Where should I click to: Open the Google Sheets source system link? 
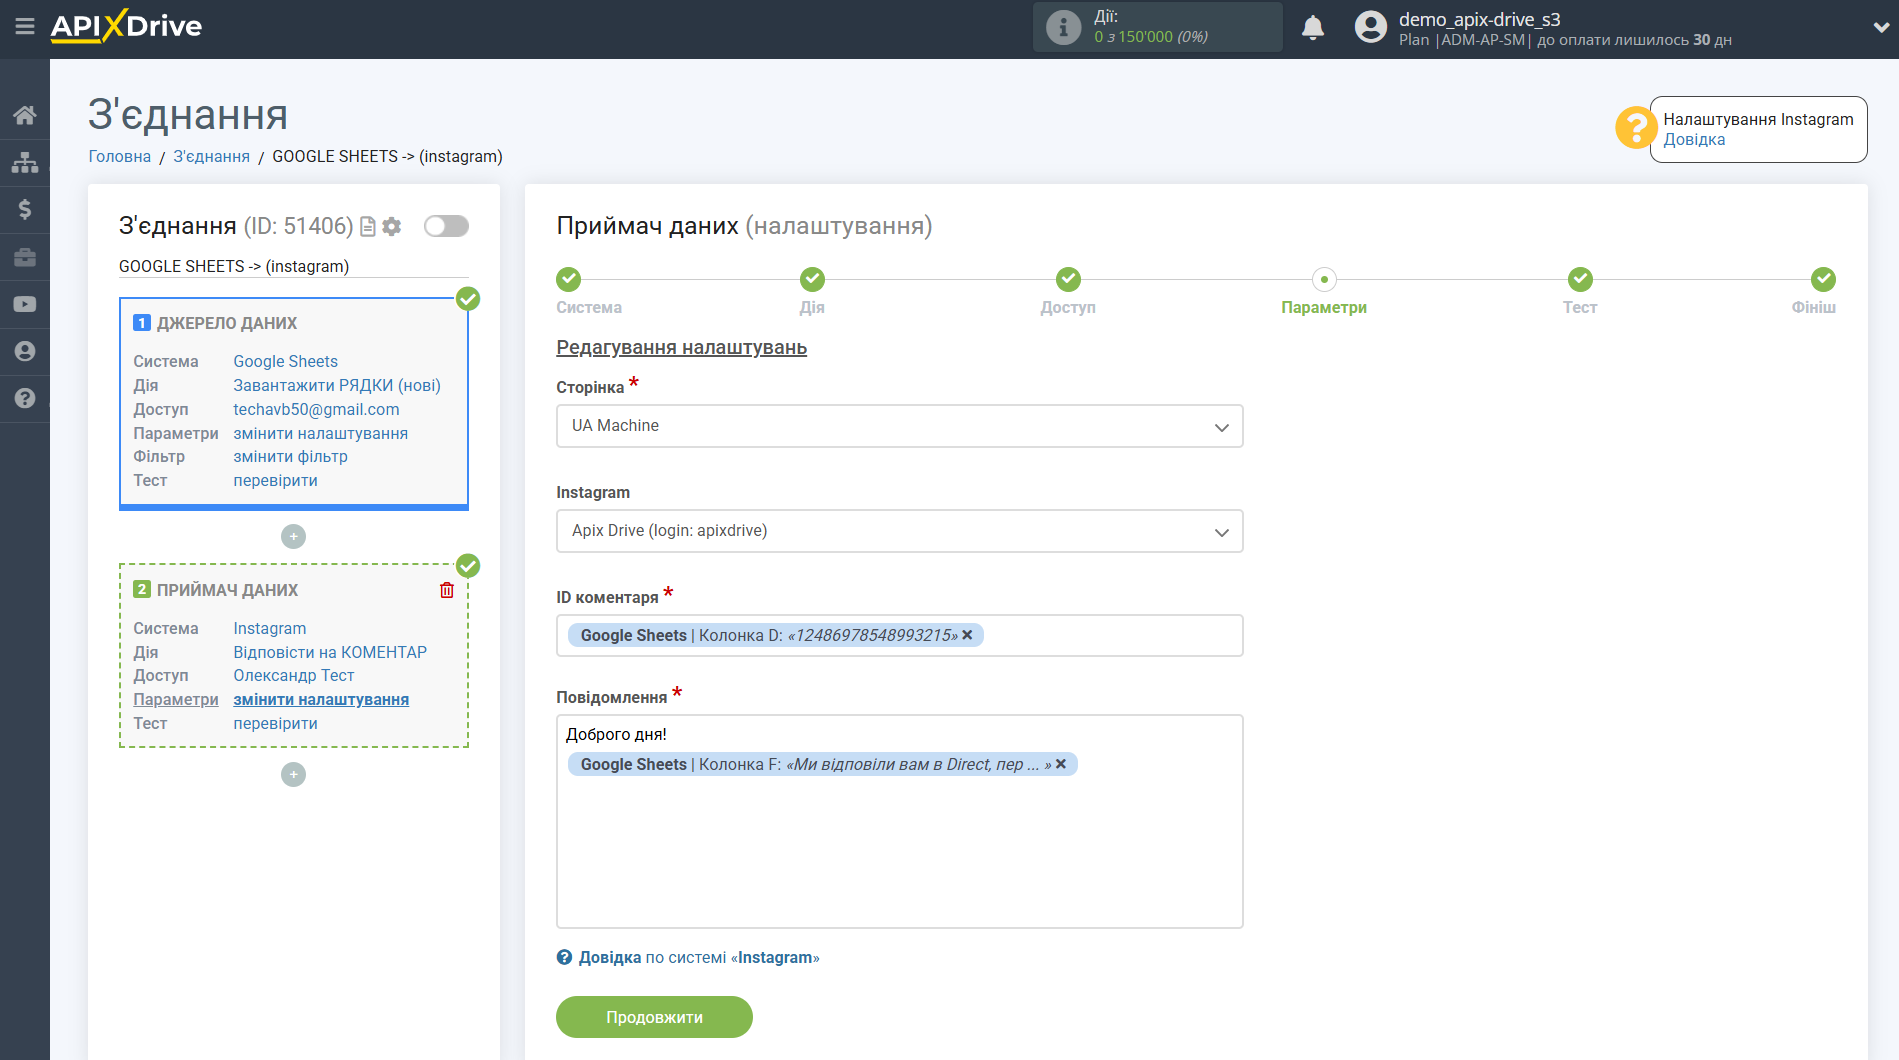coord(285,362)
